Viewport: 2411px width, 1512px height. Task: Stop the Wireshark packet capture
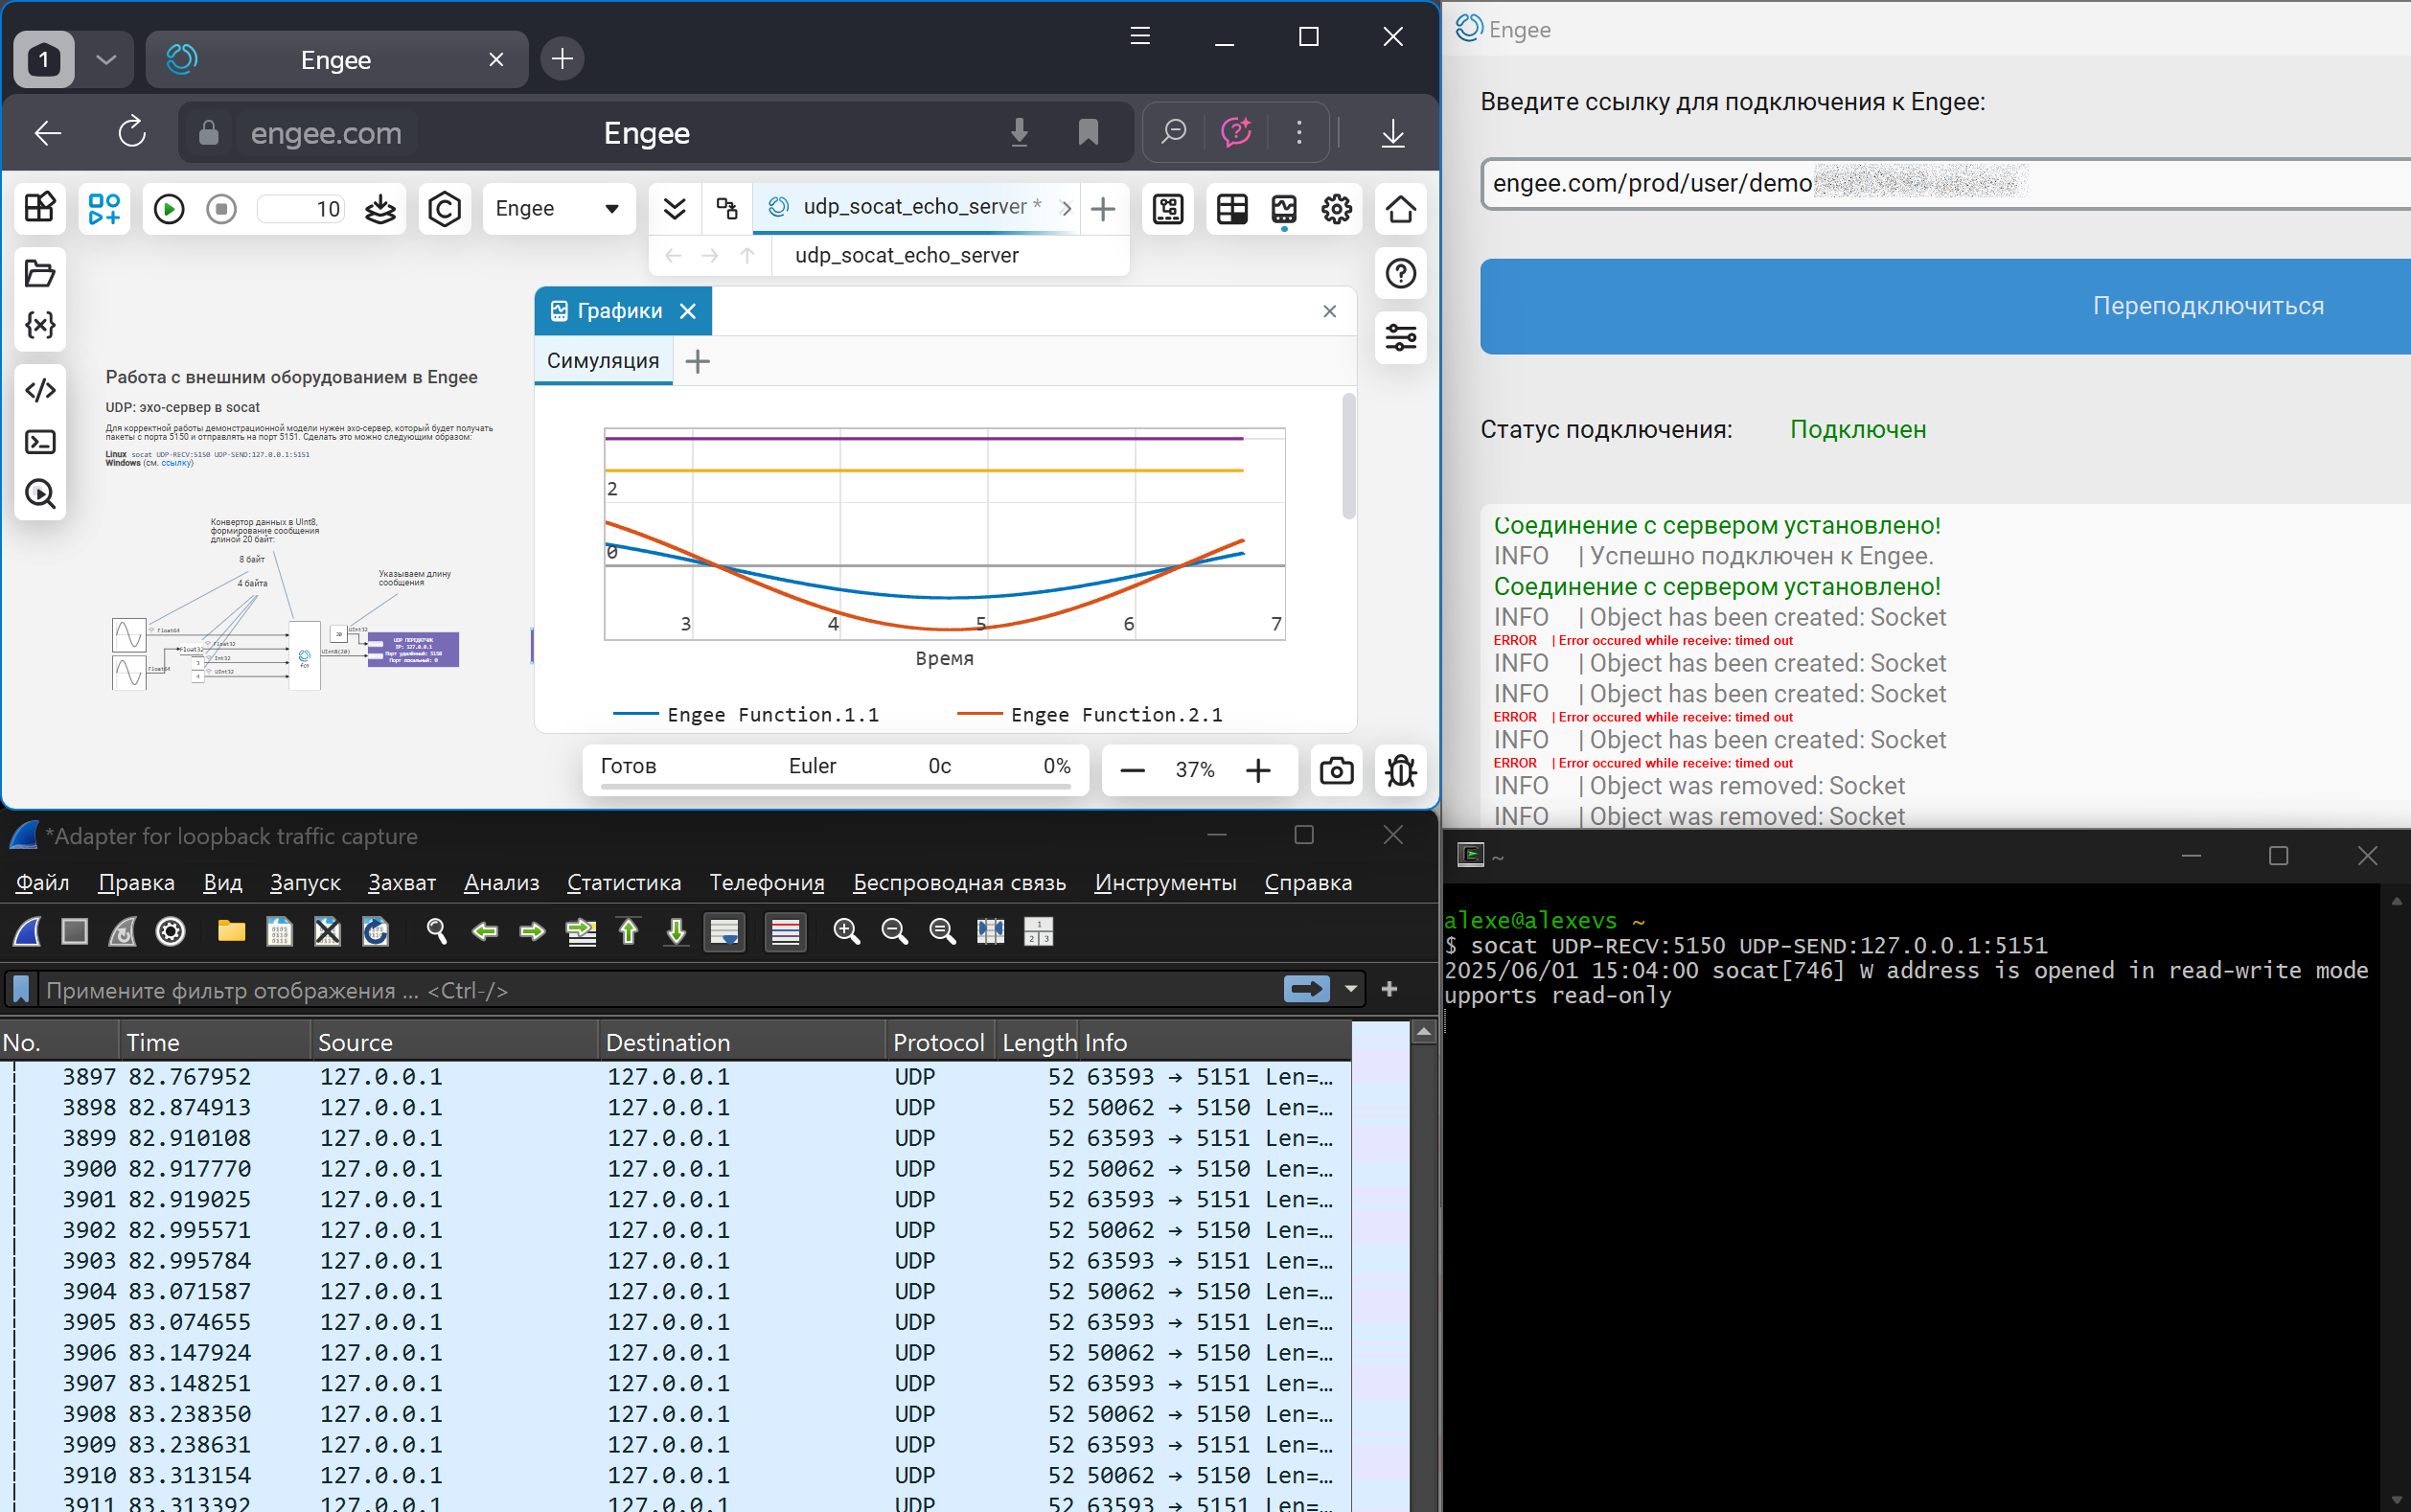click(75, 932)
